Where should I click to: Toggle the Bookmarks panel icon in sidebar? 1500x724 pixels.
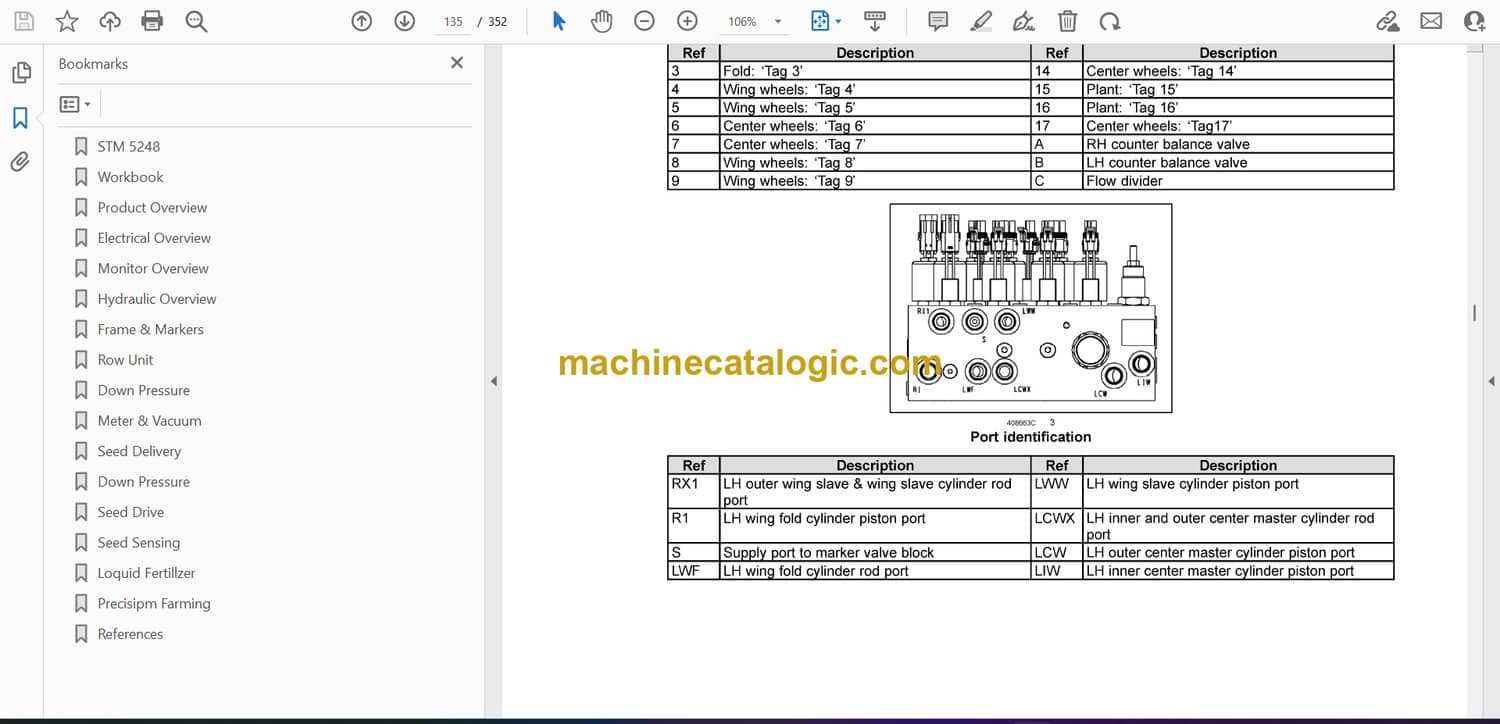(21, 118)
